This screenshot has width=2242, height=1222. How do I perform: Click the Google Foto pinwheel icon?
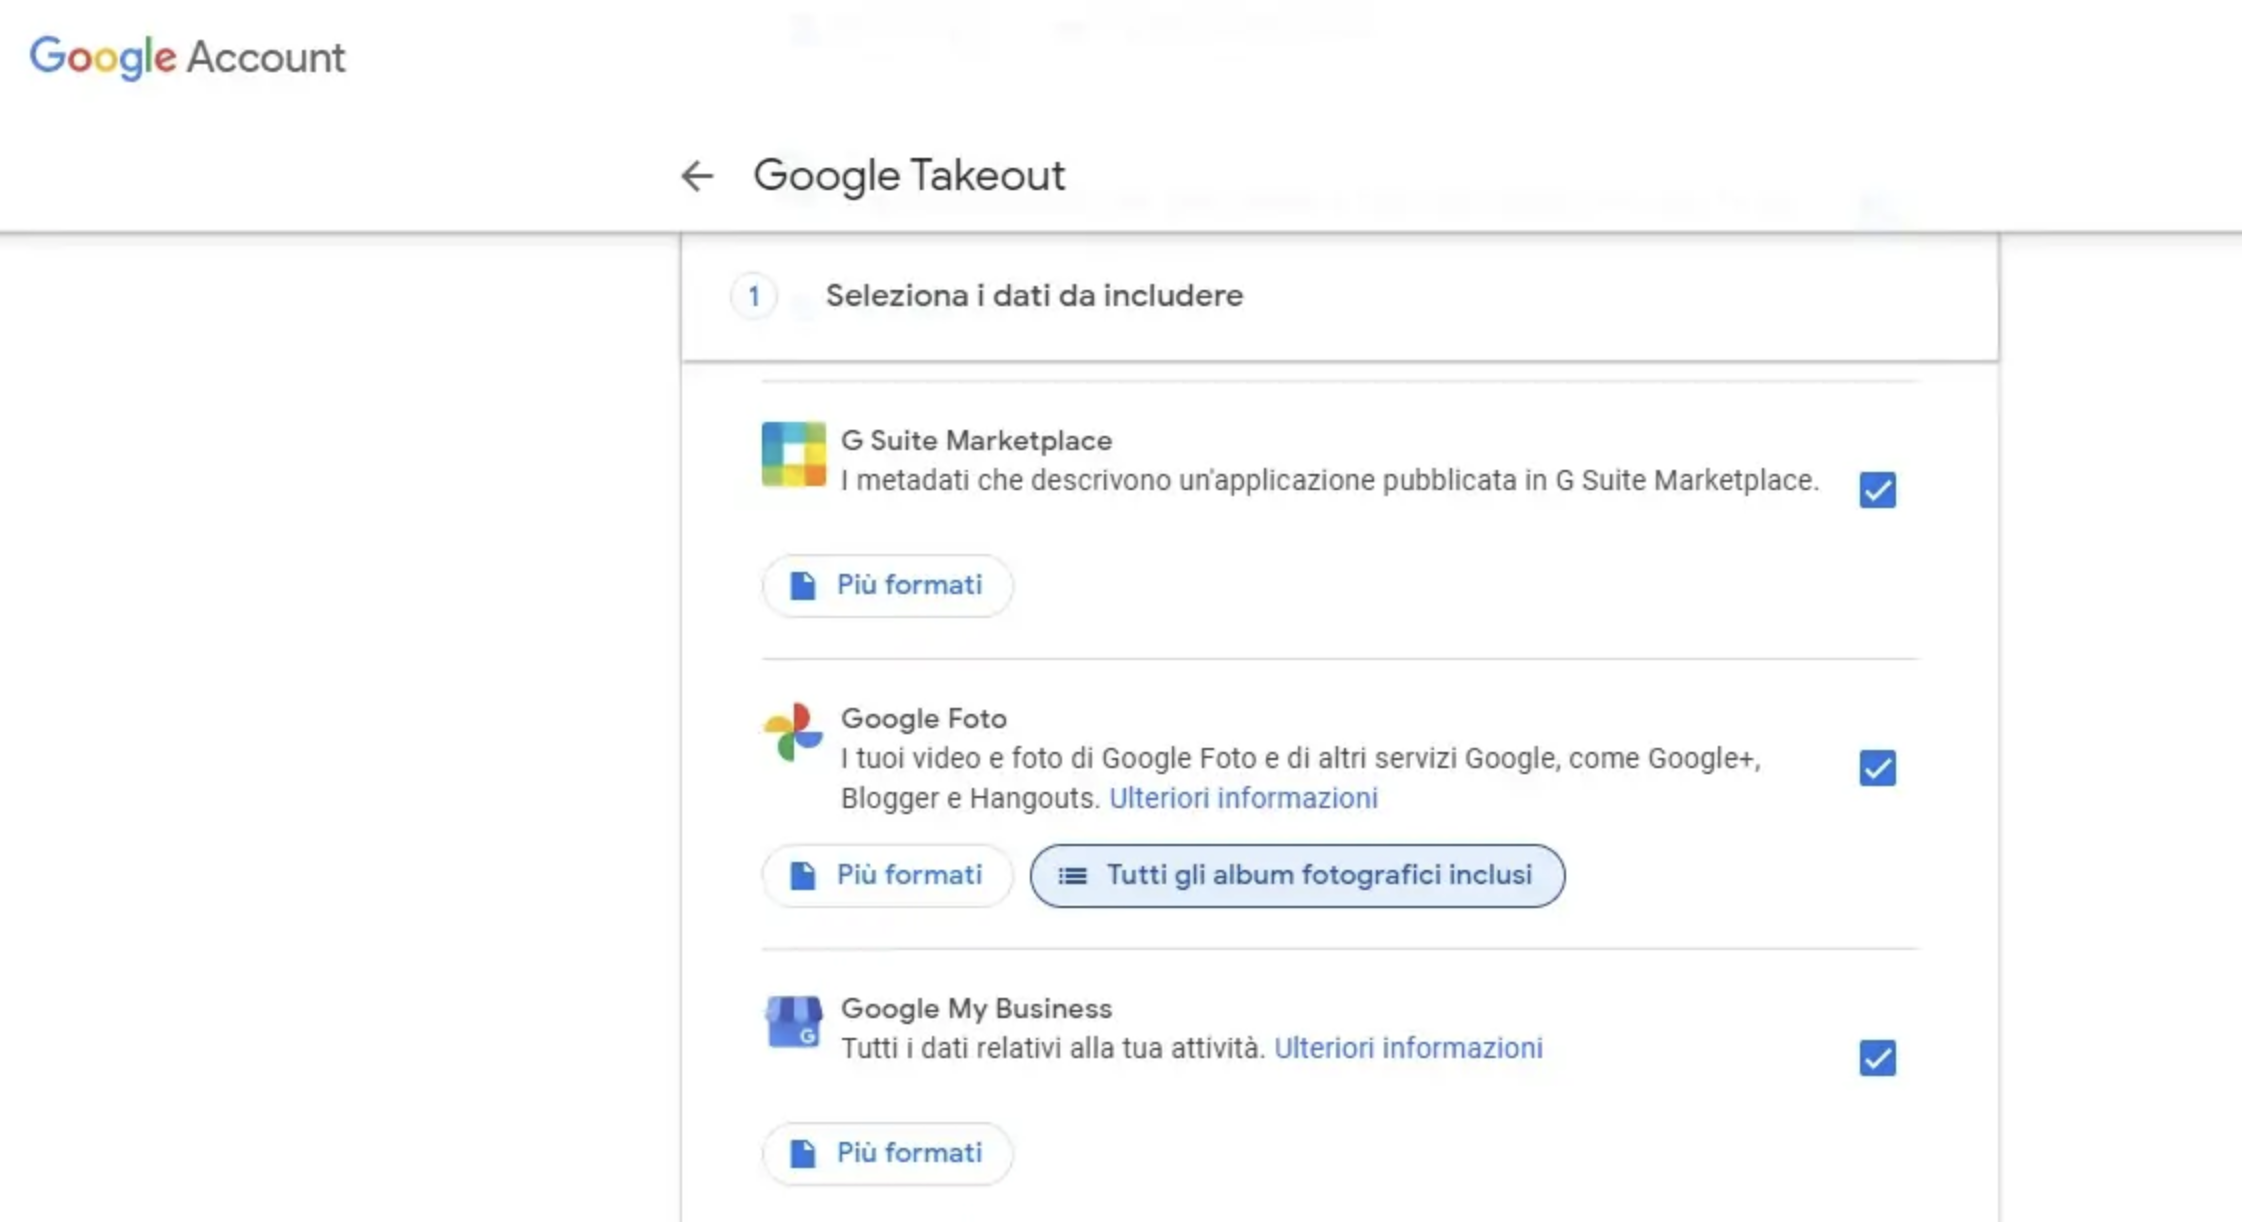793,731
